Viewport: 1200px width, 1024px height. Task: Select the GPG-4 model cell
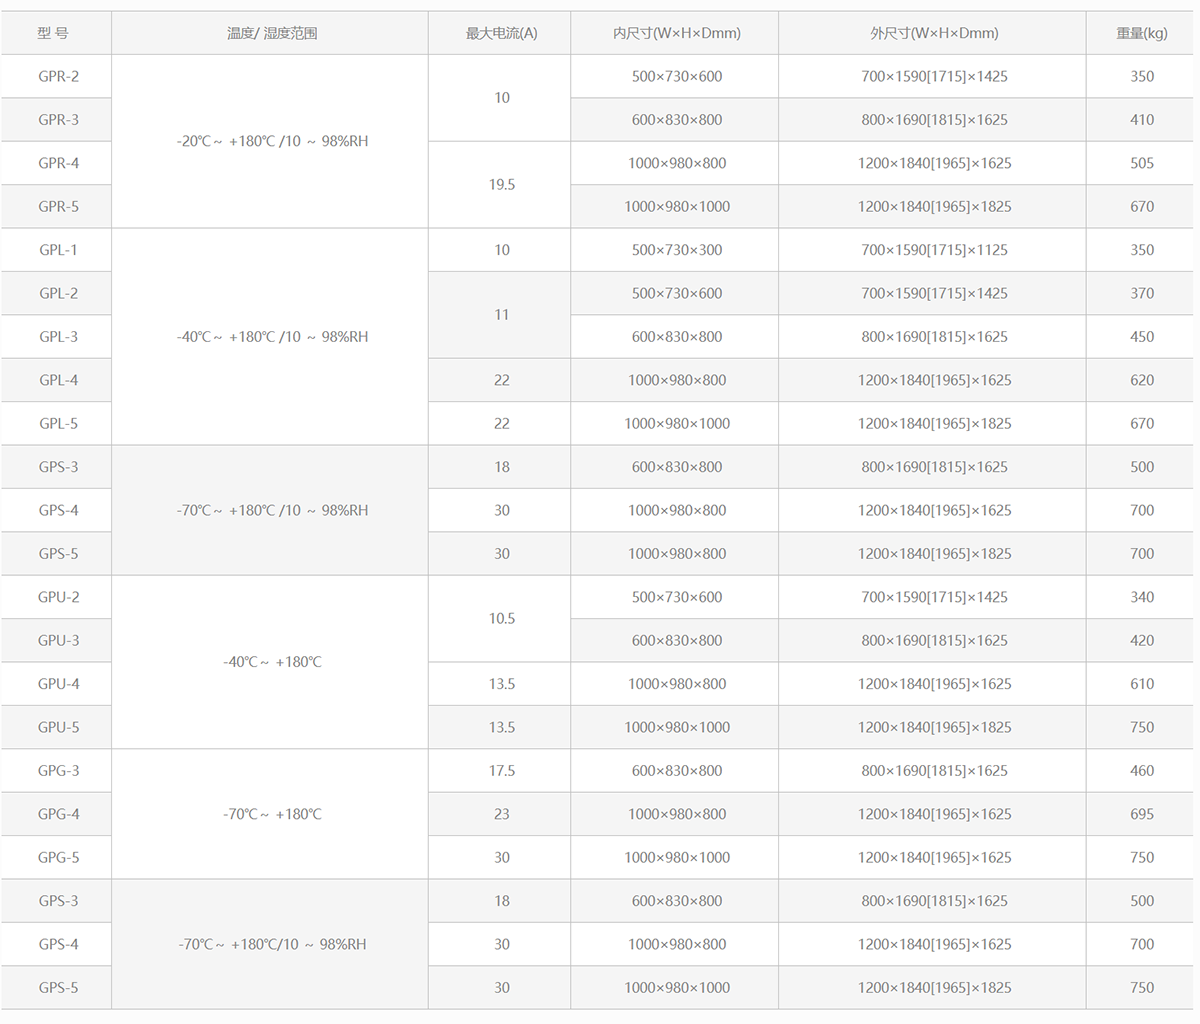(58, 814)
